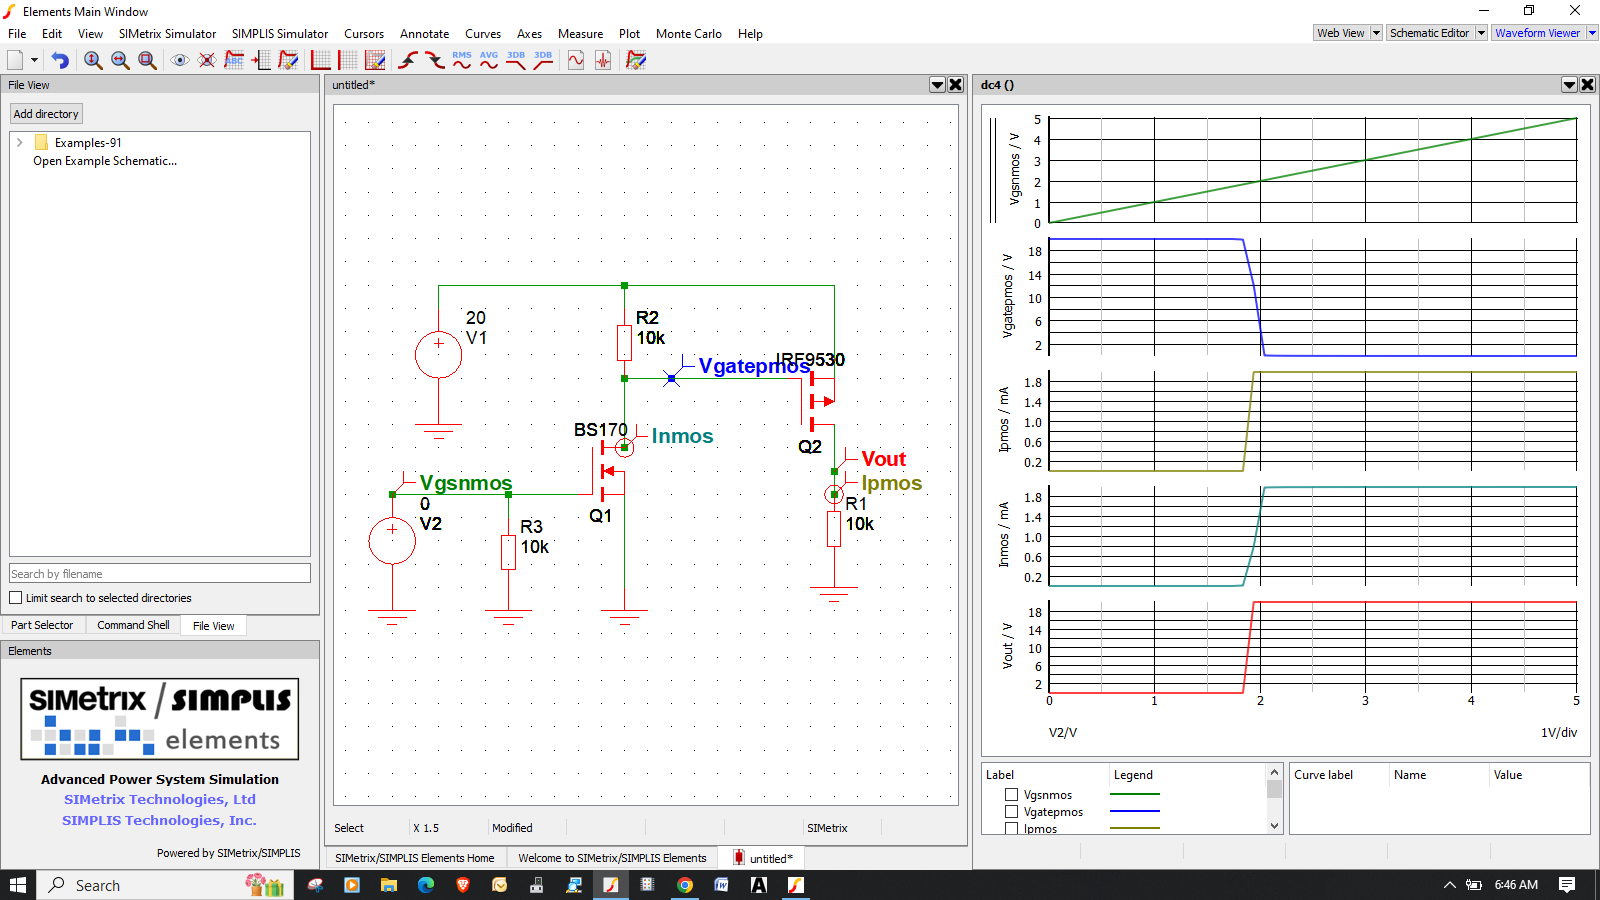Click the blue Vgatepmos legend line

tap(1135, 811)
